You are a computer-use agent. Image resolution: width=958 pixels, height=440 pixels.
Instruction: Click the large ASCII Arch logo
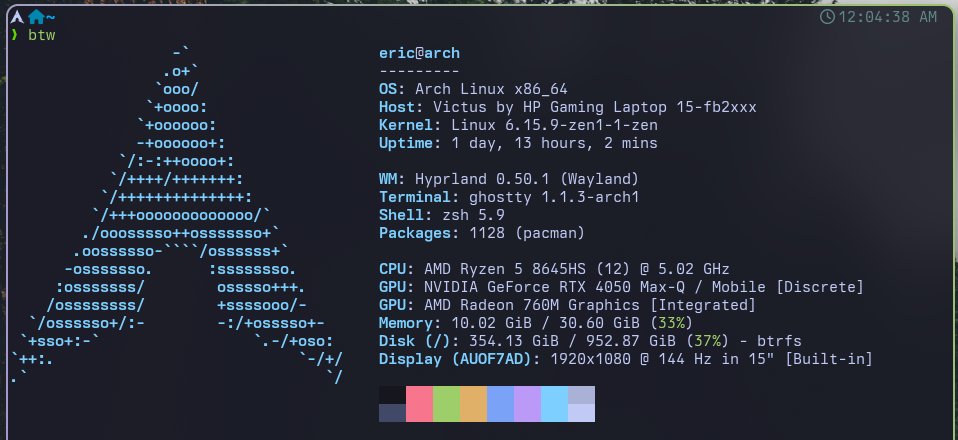point(177,214)
